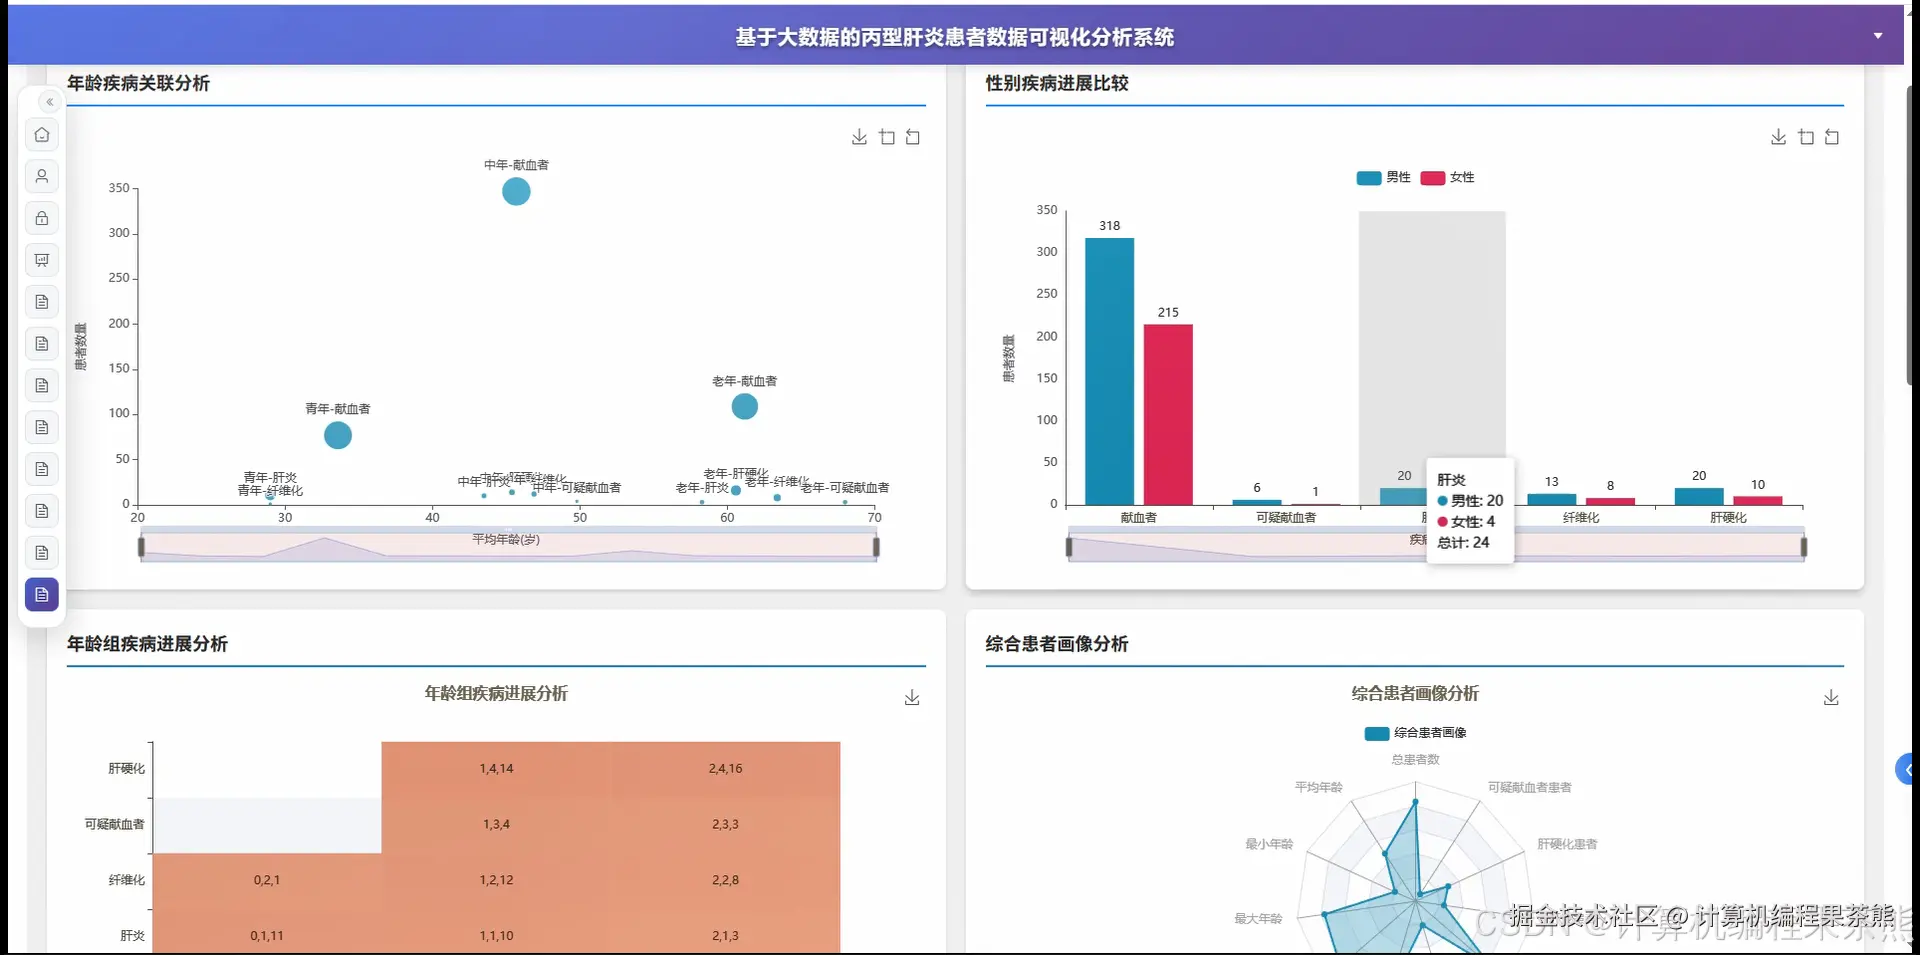This screenshot has height=955, width=1920.
Task: Collapse the sidebar with the double-chevron button
Action: coord(49,102)
